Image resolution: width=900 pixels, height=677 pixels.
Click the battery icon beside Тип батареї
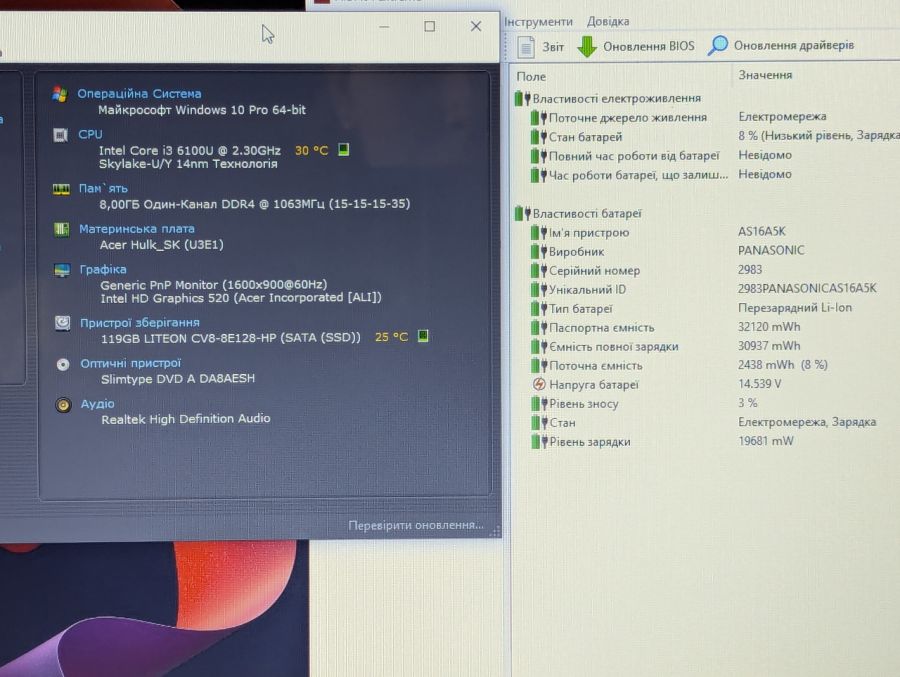pyautogui.click(x=539, y=308)
